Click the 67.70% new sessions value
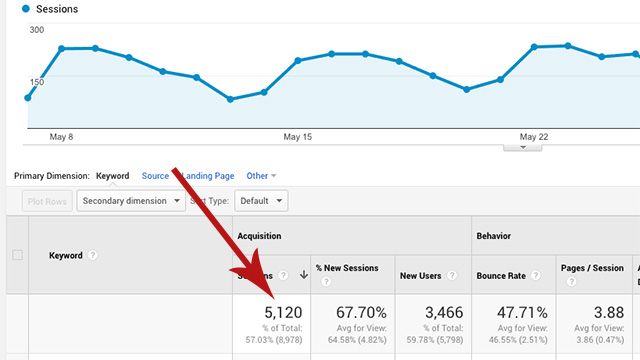The height and width of the screenshot is (360, 640). tap(361, 313)
